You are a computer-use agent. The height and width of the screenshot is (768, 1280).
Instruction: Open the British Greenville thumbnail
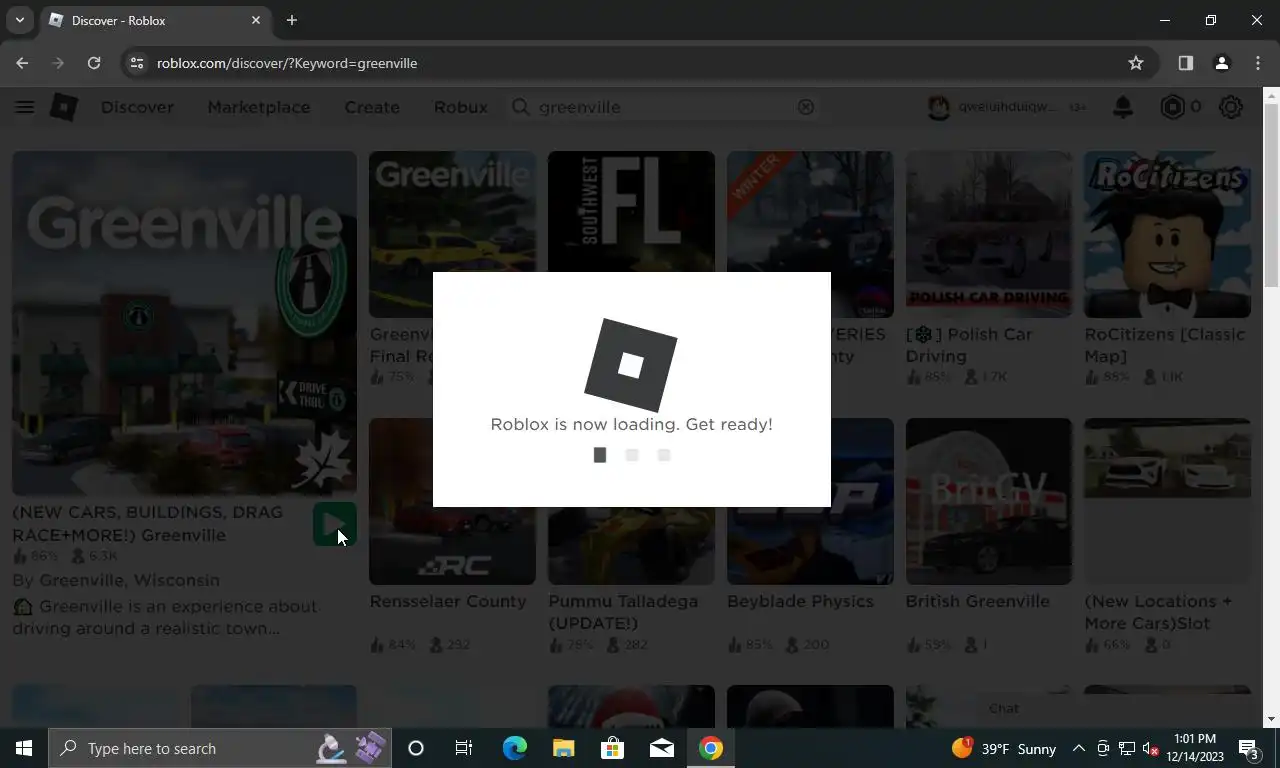coord(989,501)
